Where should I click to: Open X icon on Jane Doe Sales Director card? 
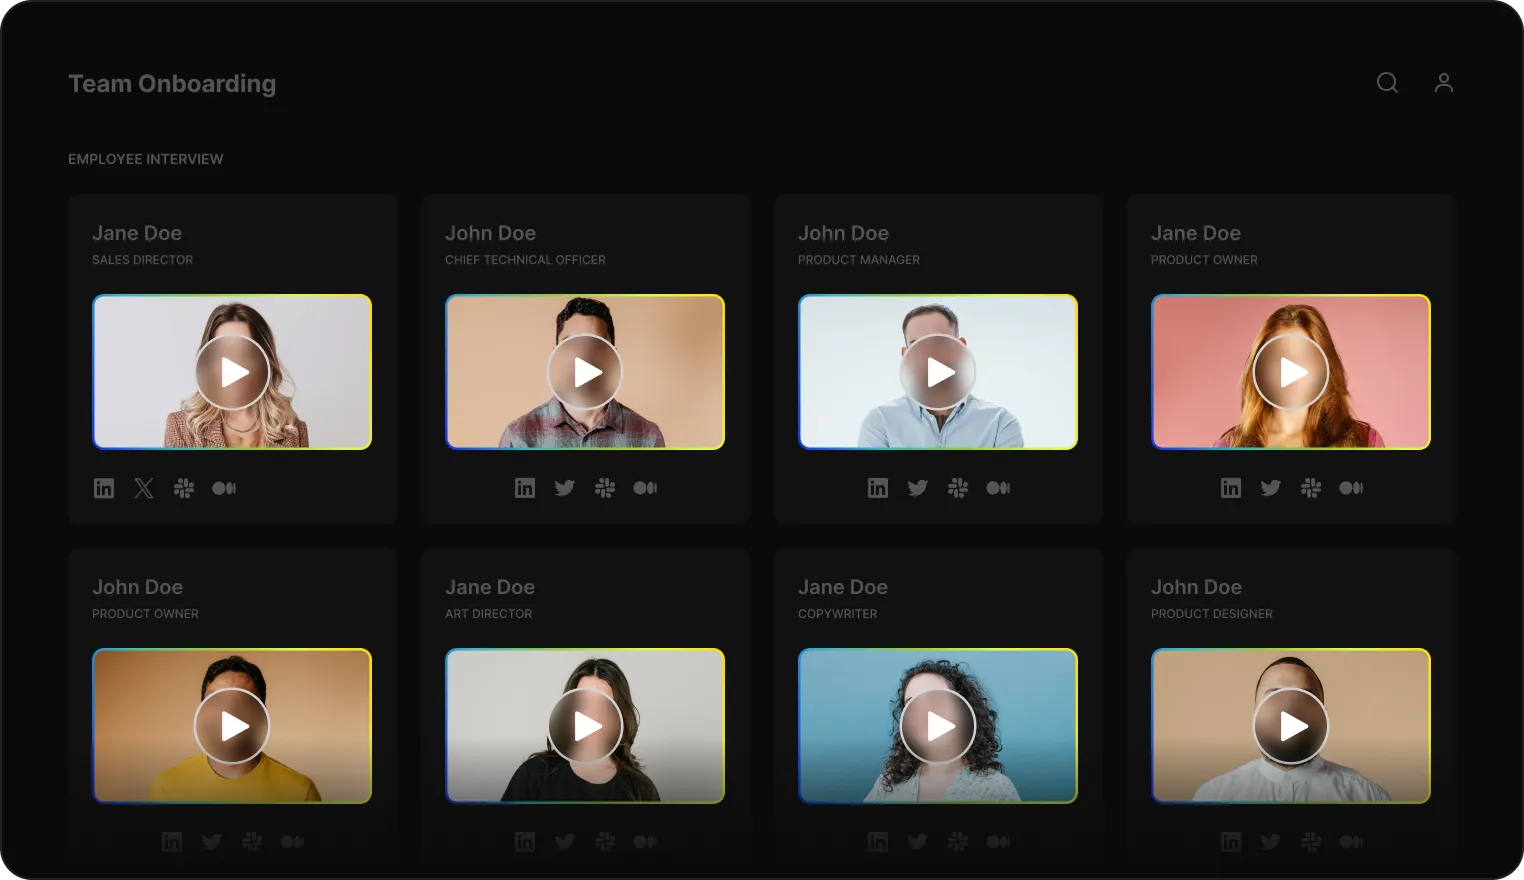pos(144,488)
